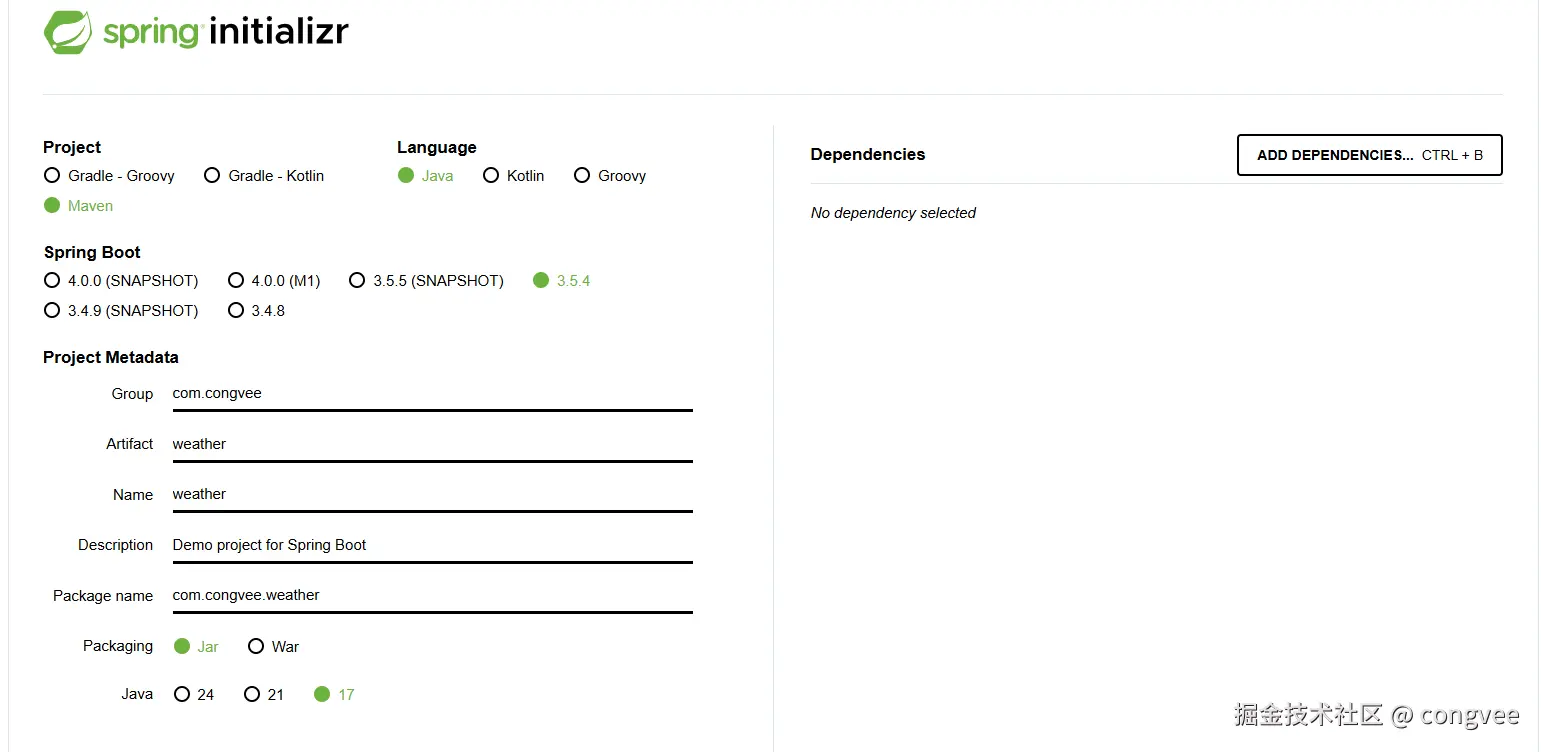Pick Spring Boot 3.5.5 (SNAPSHOT)
Image resolution: width=1541 pixels, height=752 pixels.
click(426, 281)
